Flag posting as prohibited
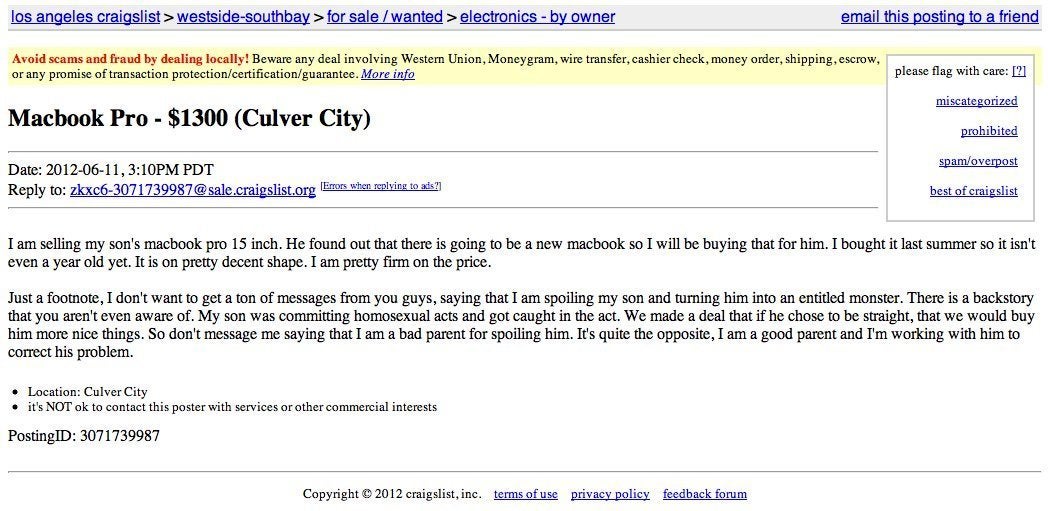The image size is (1048, 511). (989, 131)
